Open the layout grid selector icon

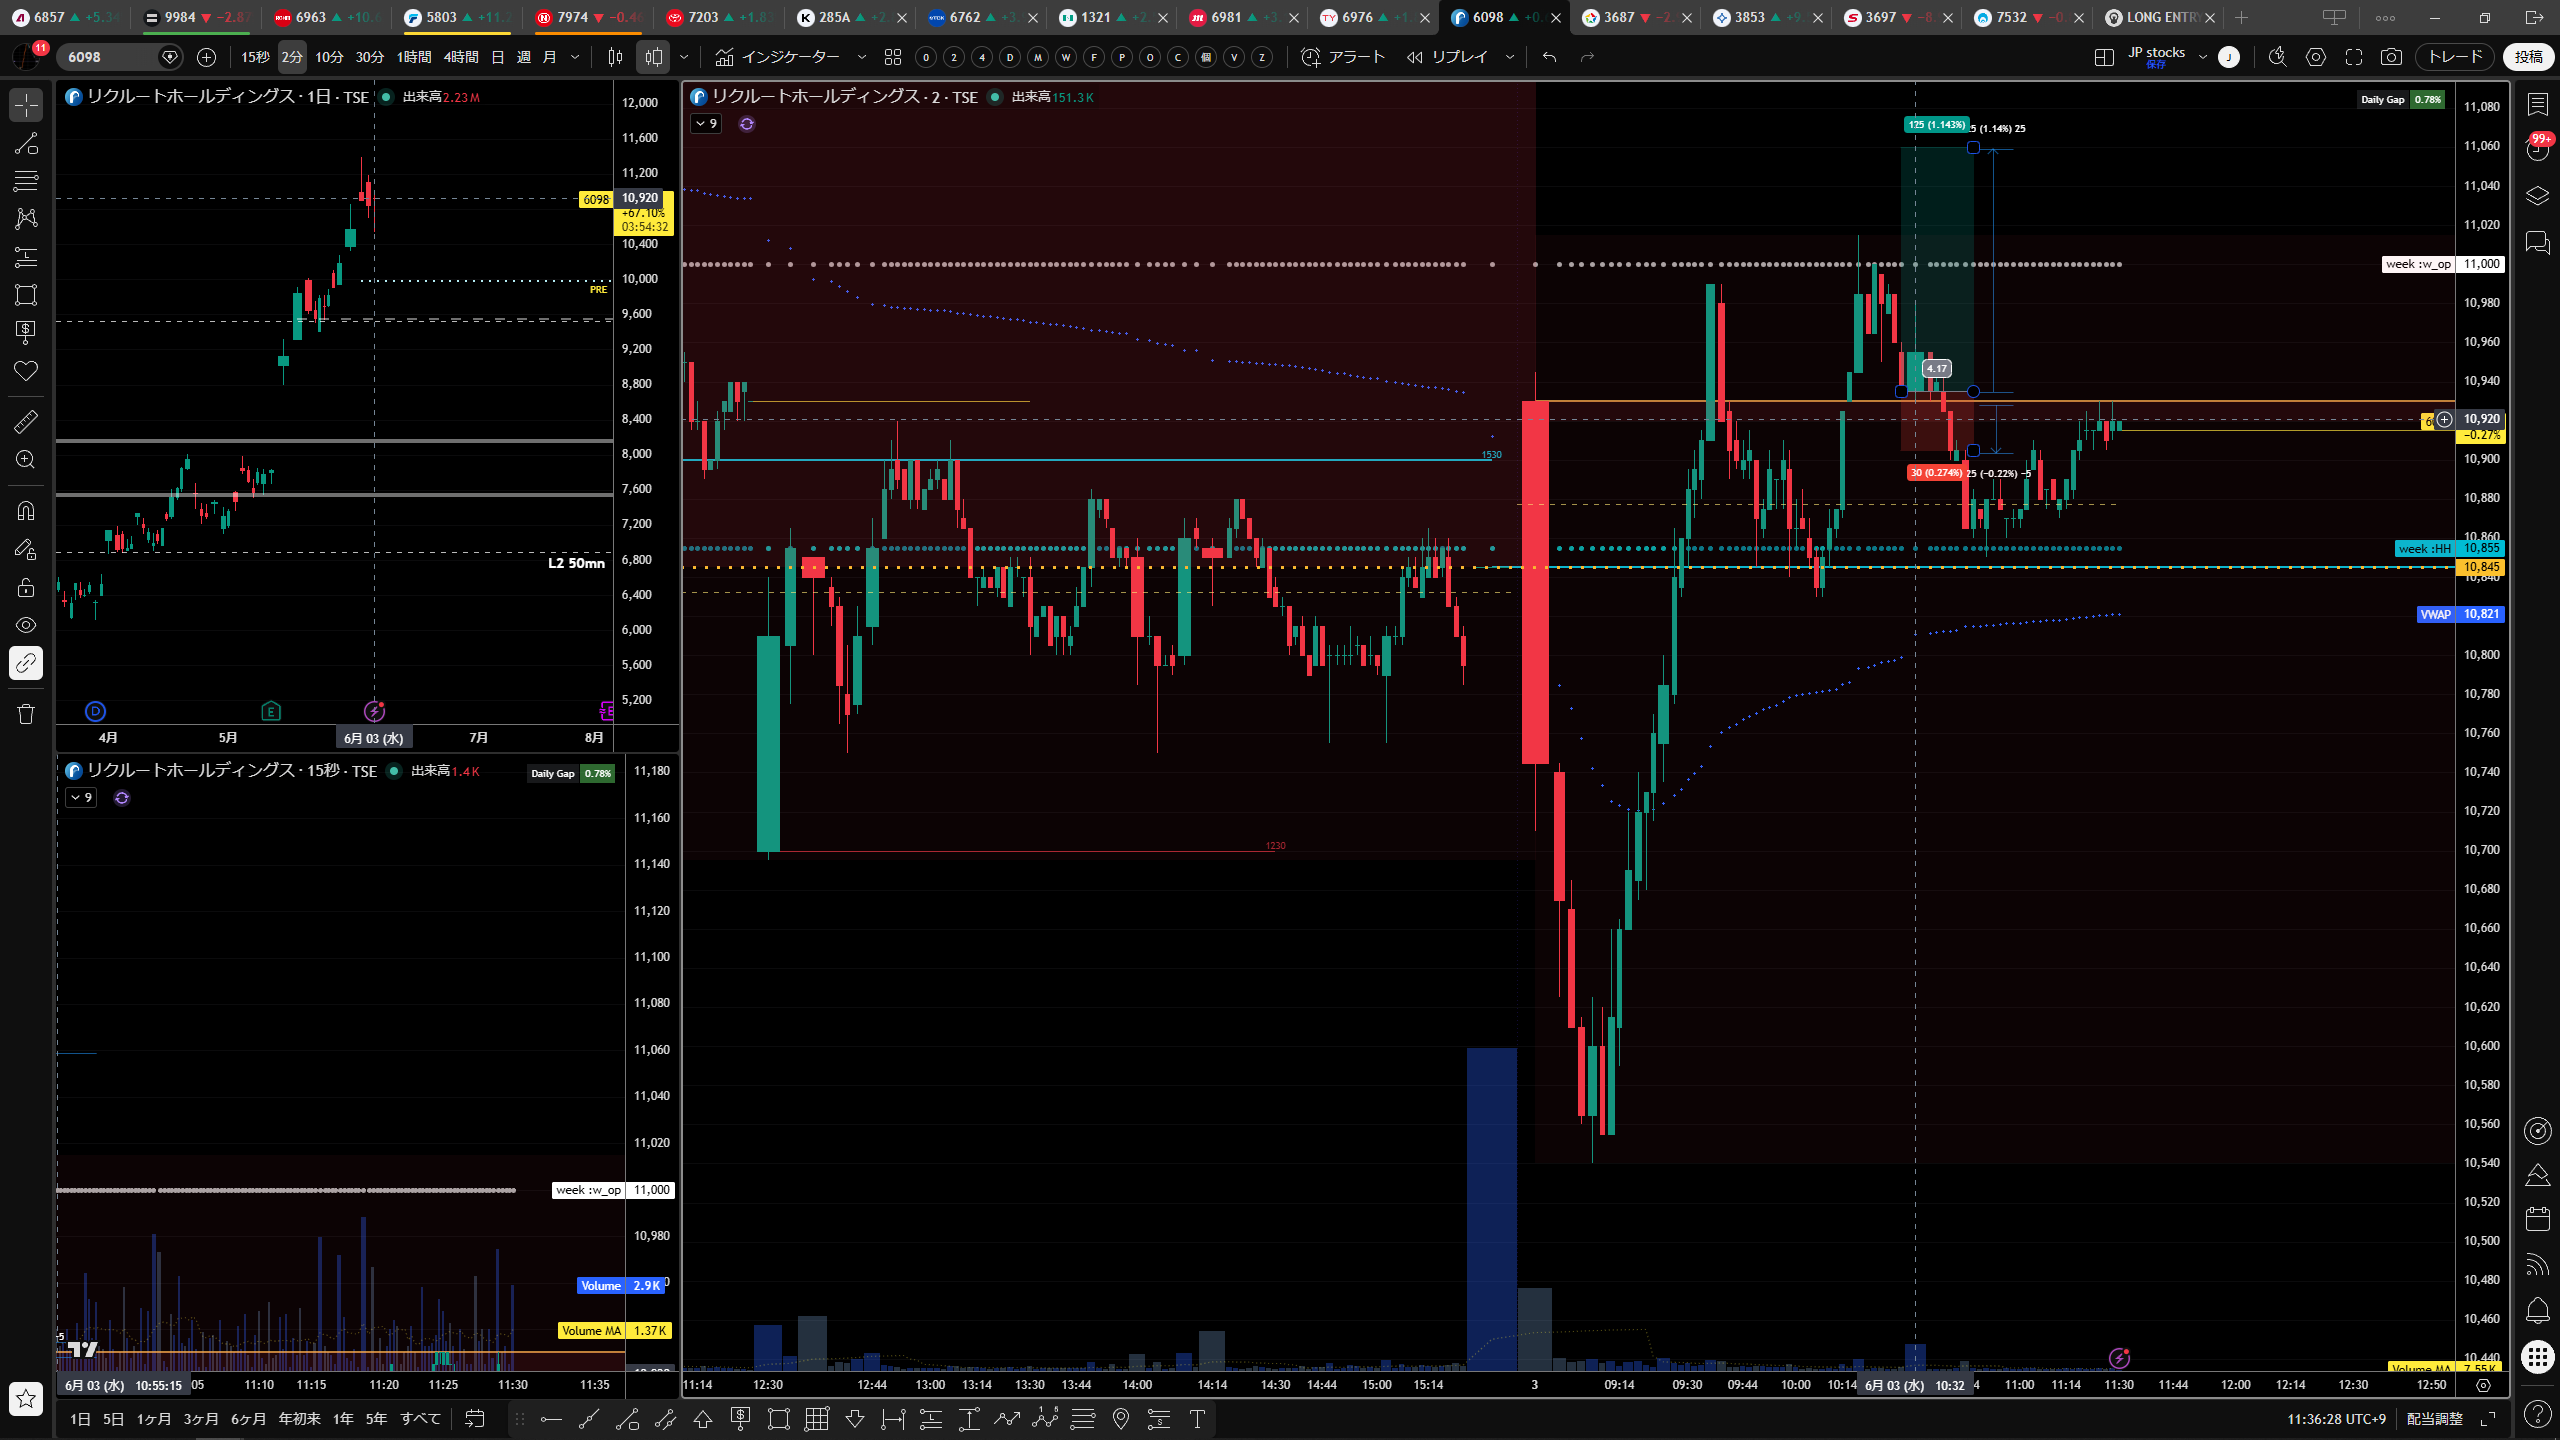tap(2104, 57)
